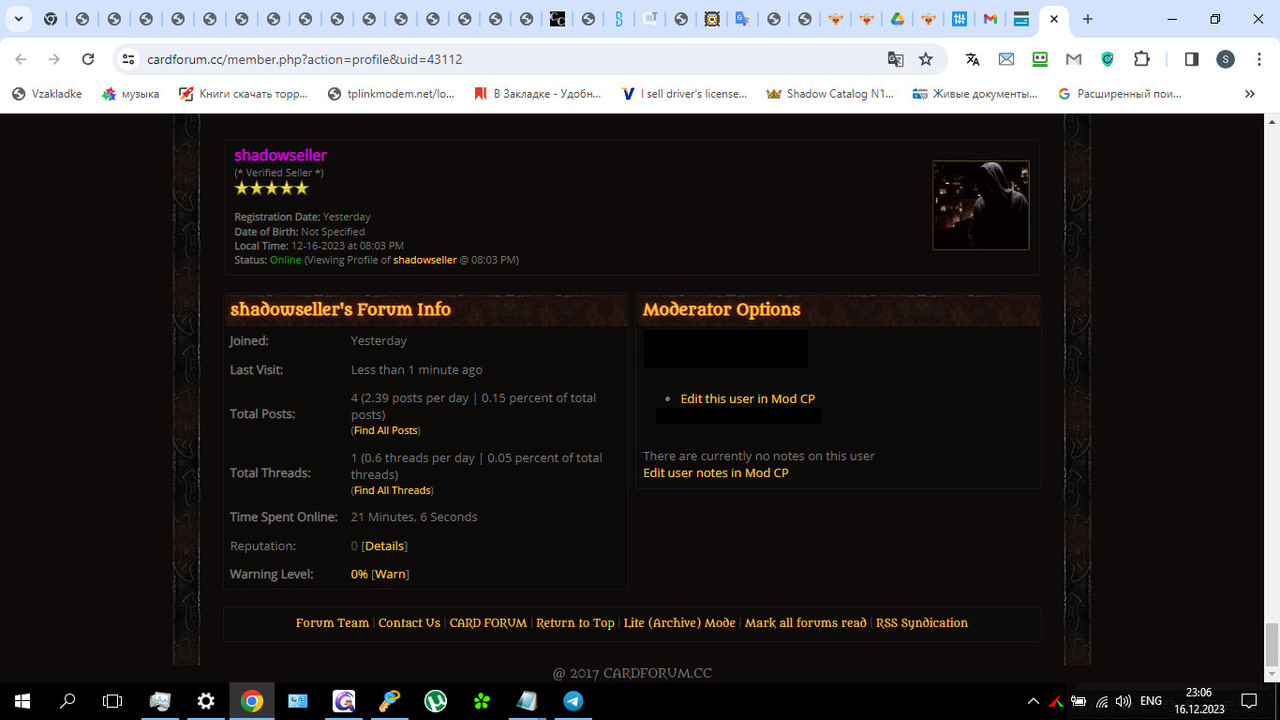The height and width of the screenshot is (720, 1280).
Task: Open Windows taskbar search magnifier
Action: 68,701
